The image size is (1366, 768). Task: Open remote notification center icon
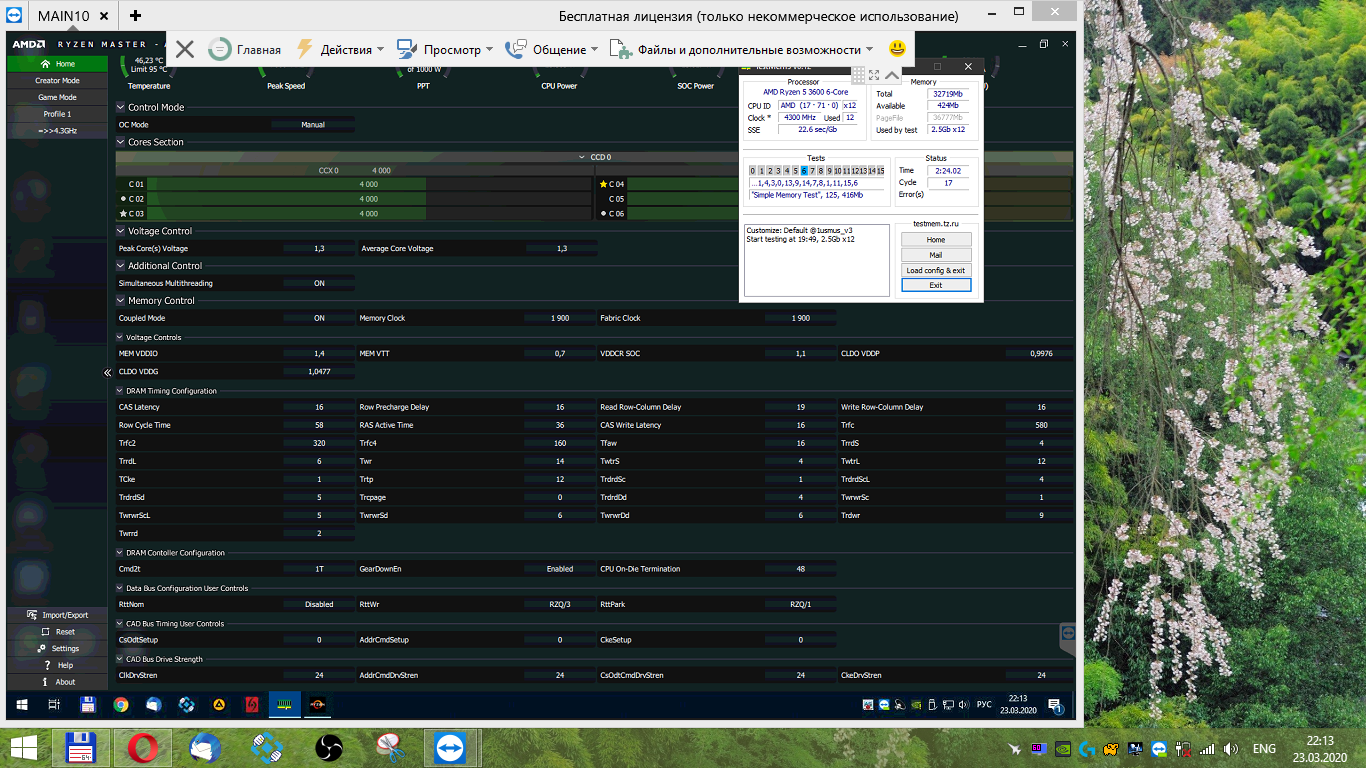tap(1055, 705)
